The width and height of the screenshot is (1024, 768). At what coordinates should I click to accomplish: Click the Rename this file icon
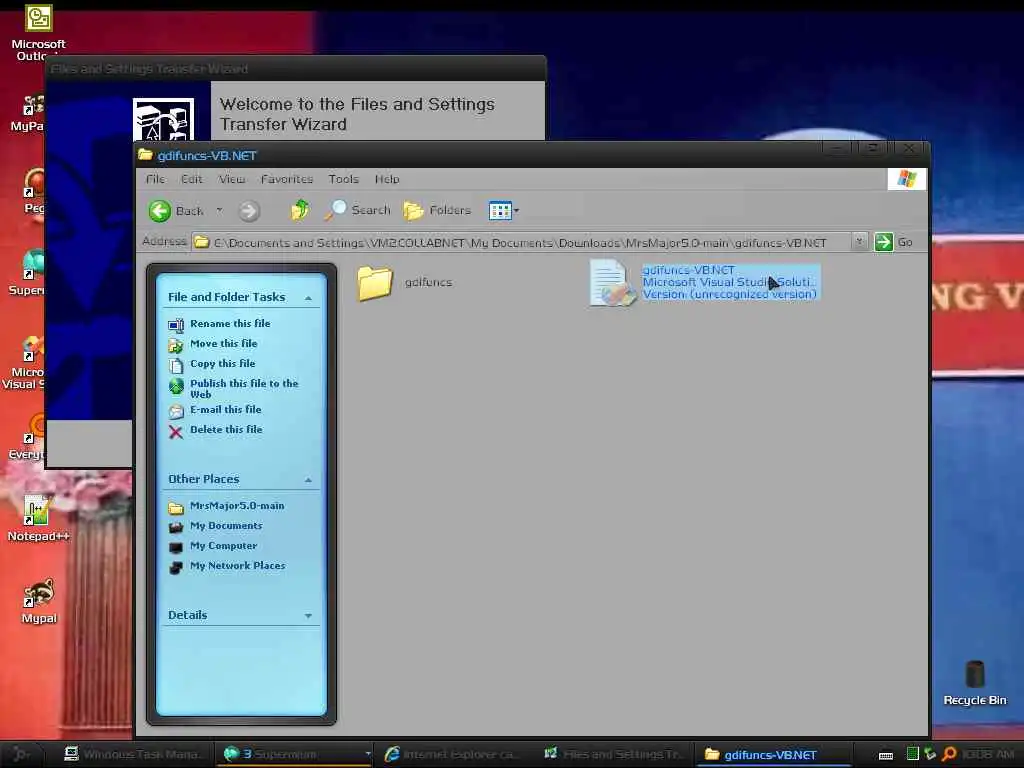(176, 325)
